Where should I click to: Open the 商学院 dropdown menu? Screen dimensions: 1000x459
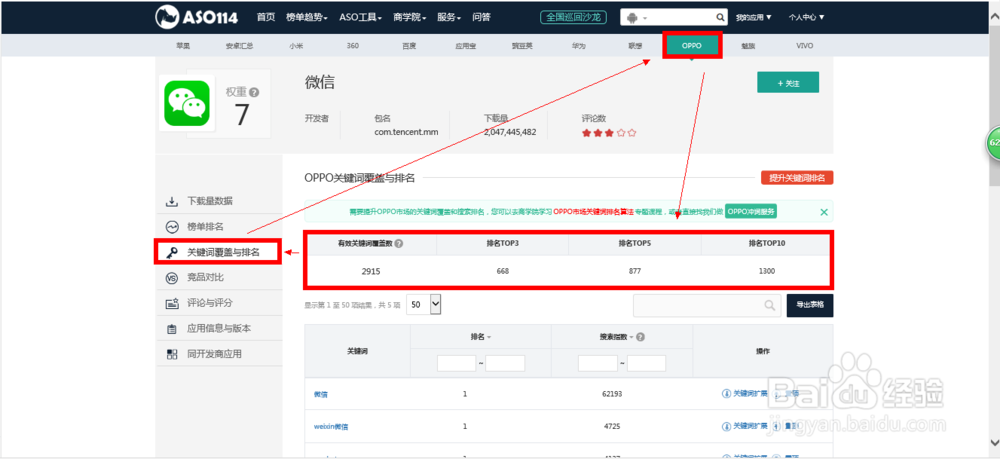click(x=409, y=18)
